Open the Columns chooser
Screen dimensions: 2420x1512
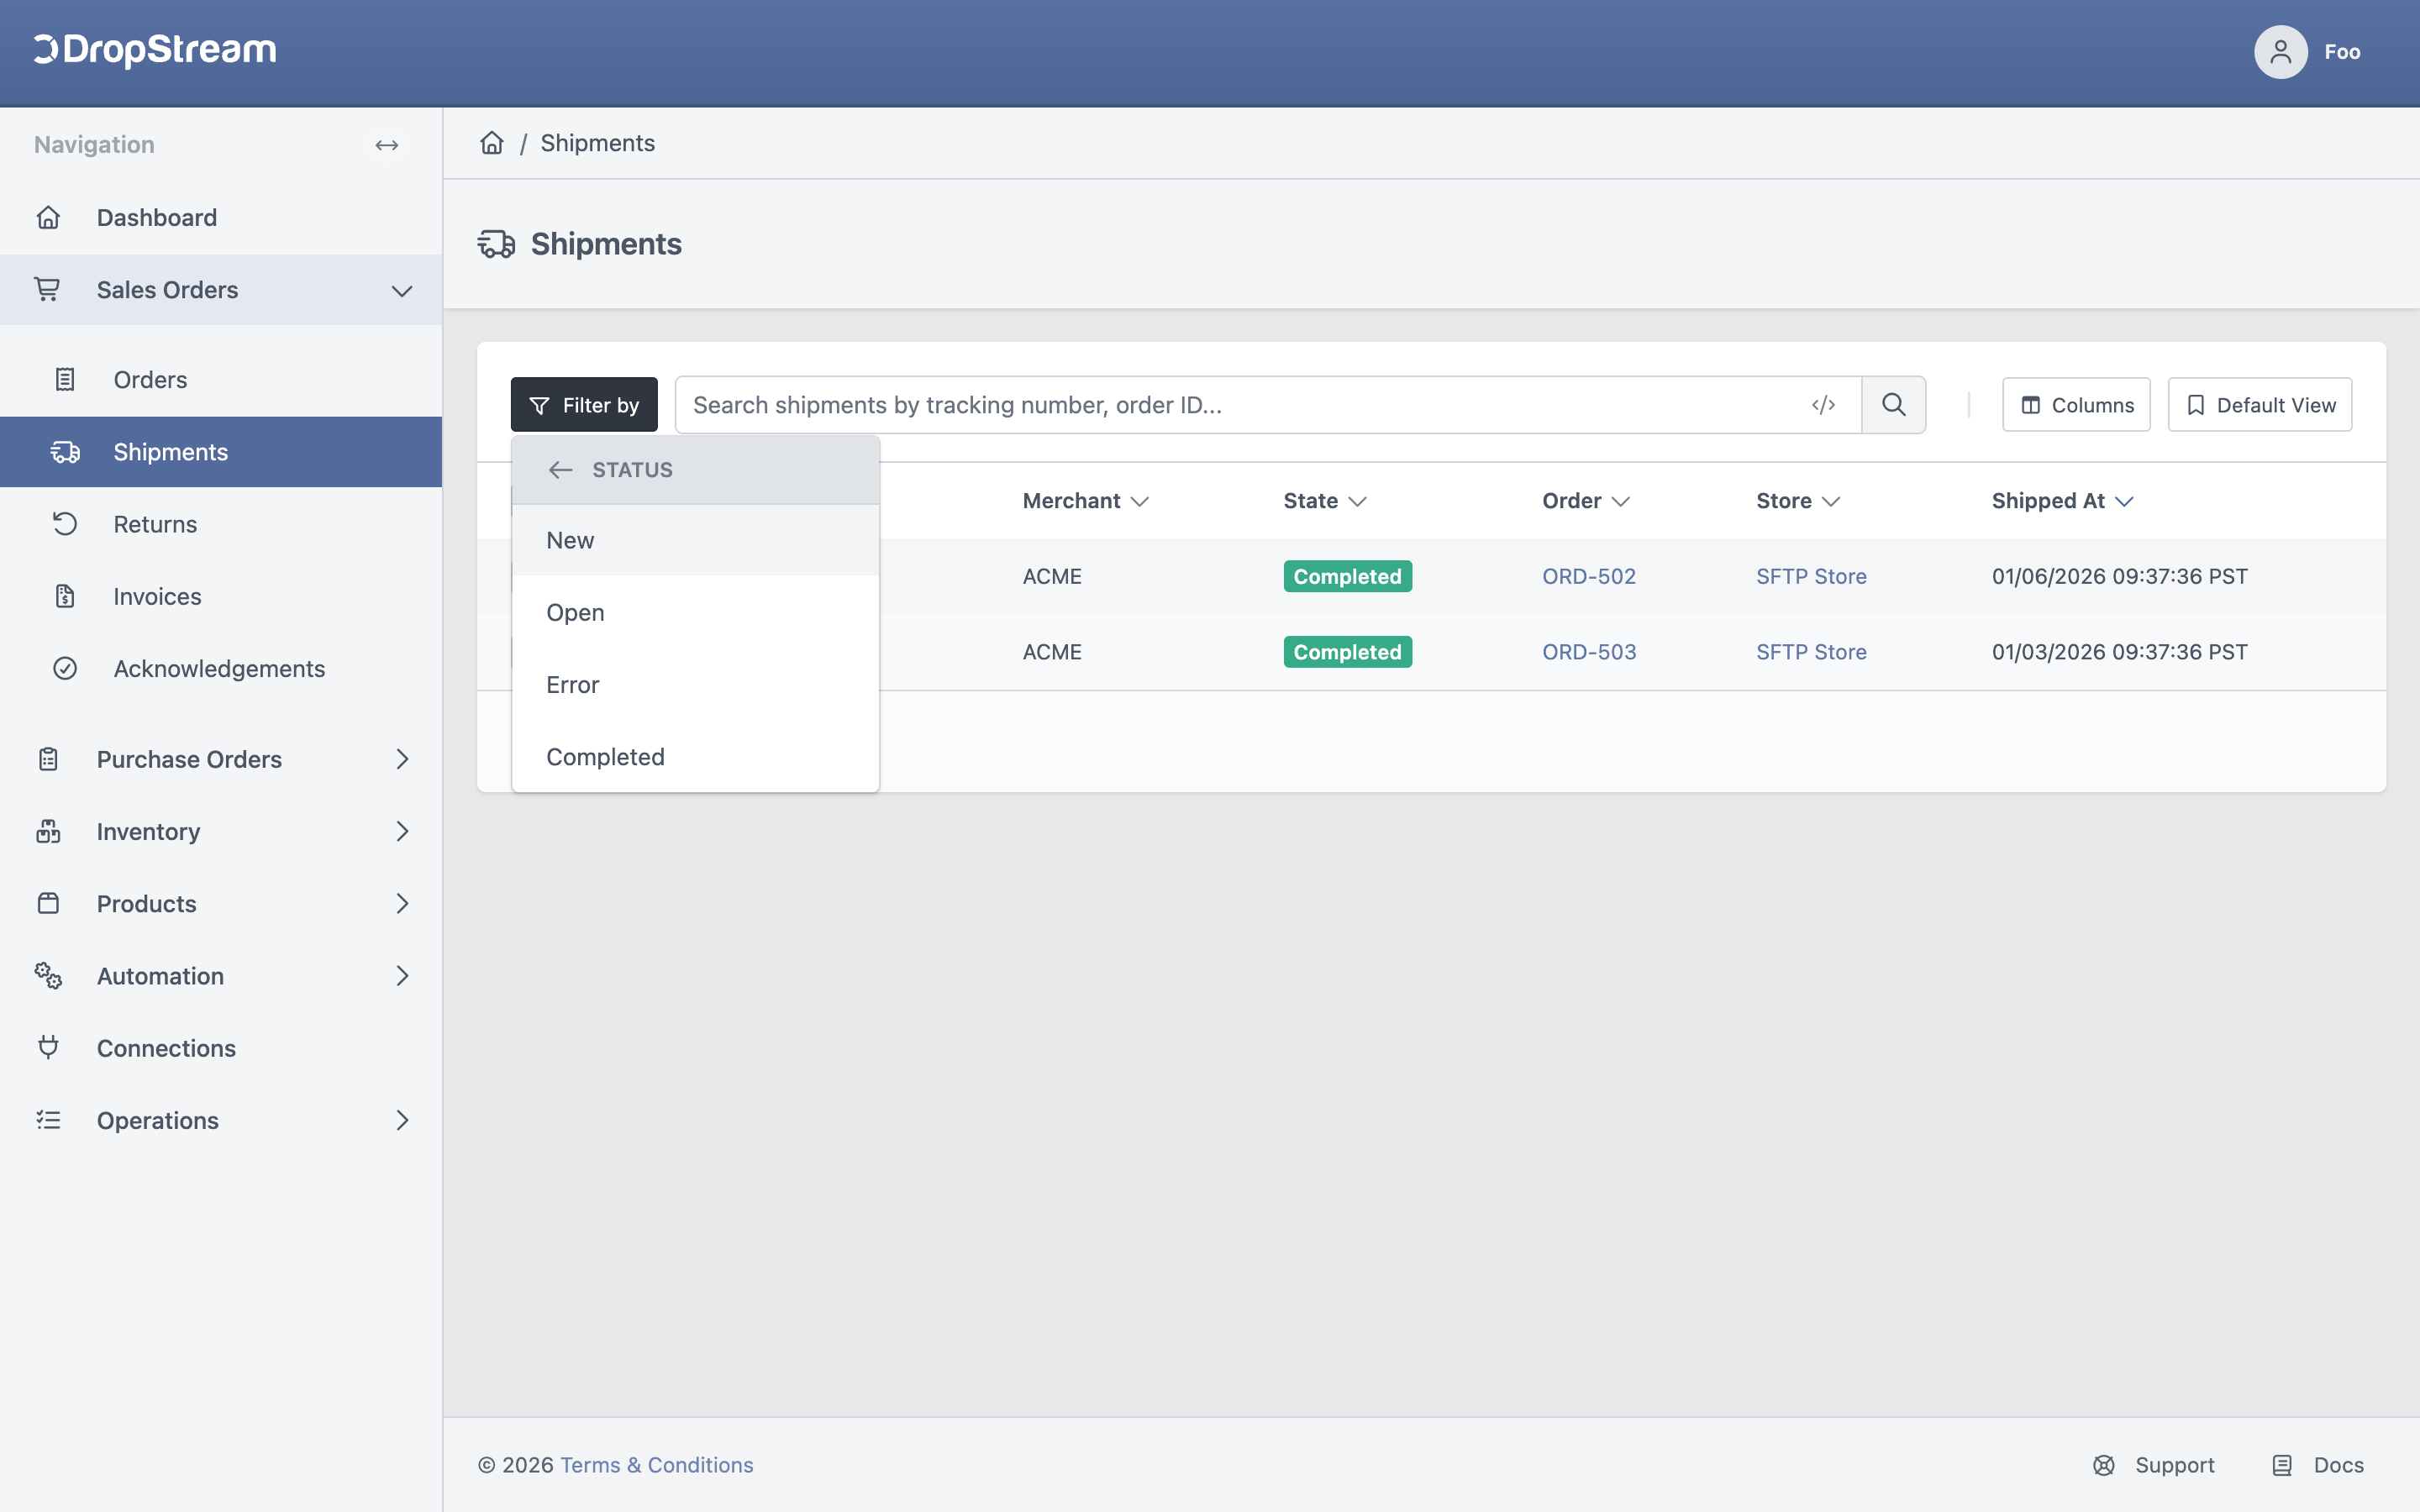click(2076, 405)
